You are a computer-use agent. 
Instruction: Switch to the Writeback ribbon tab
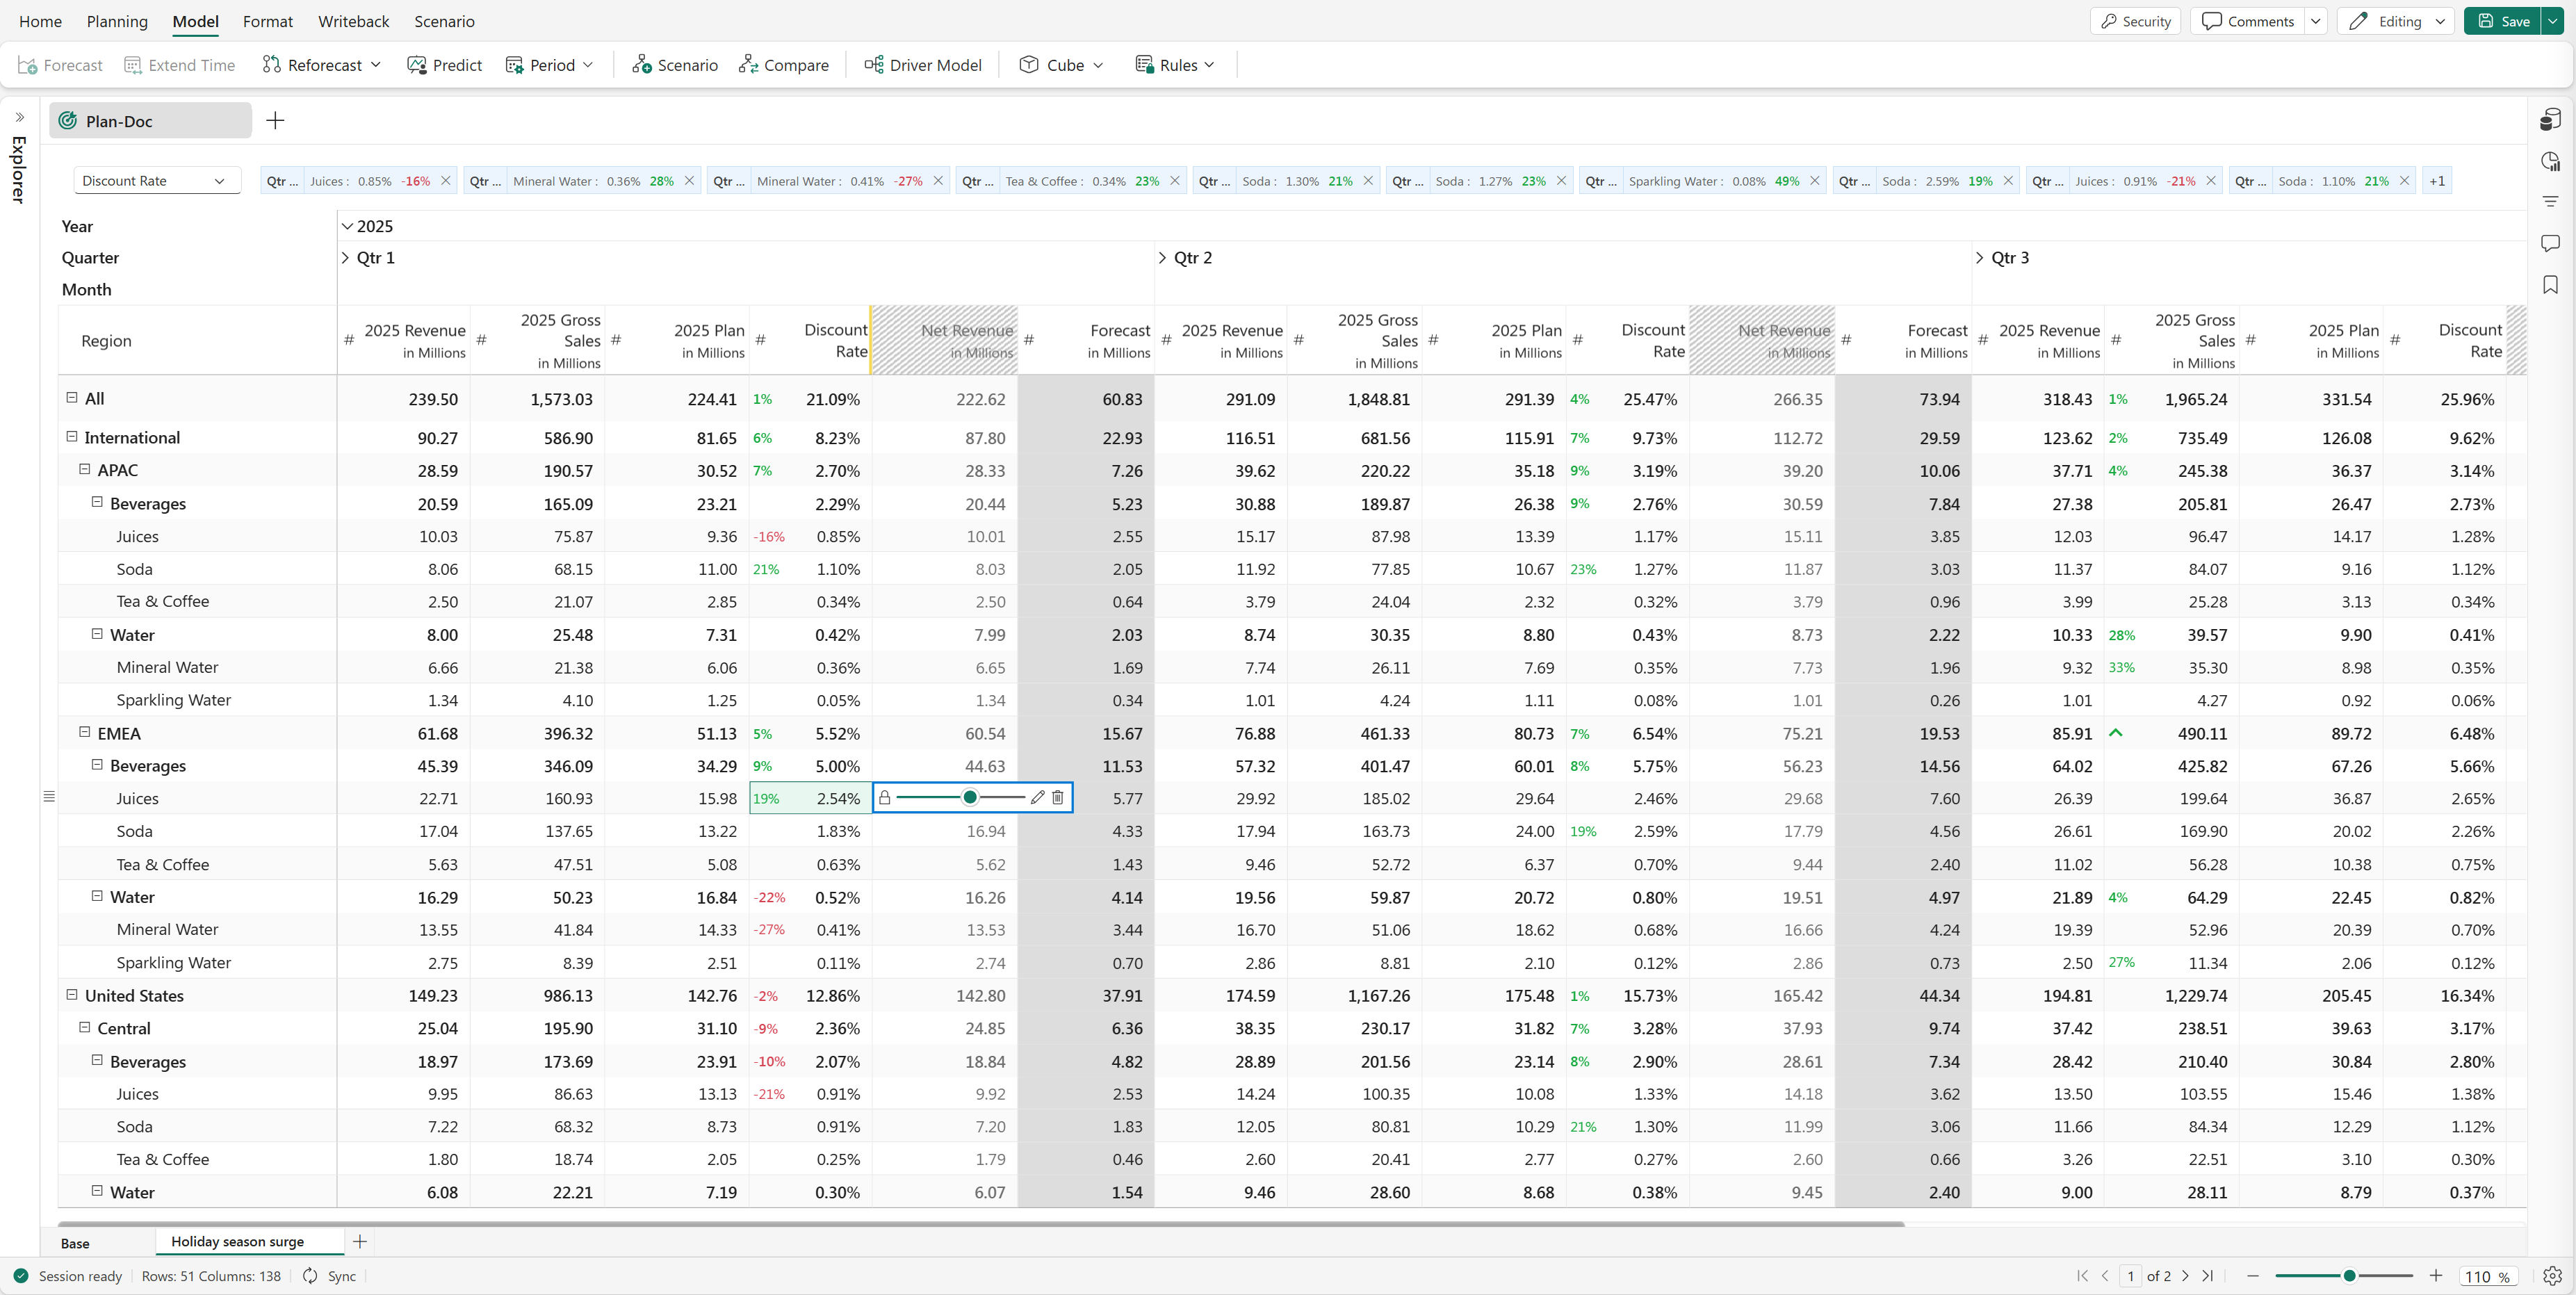click(x=353, y=21)
